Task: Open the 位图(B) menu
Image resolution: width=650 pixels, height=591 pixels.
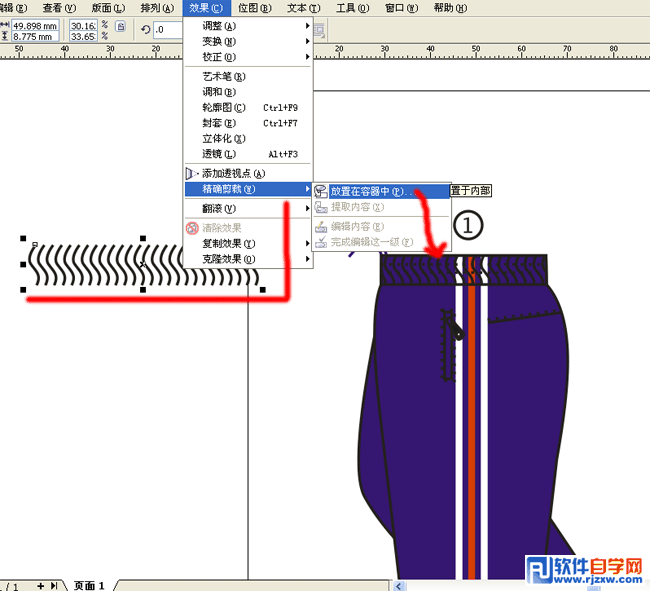Action: [255, 8]
